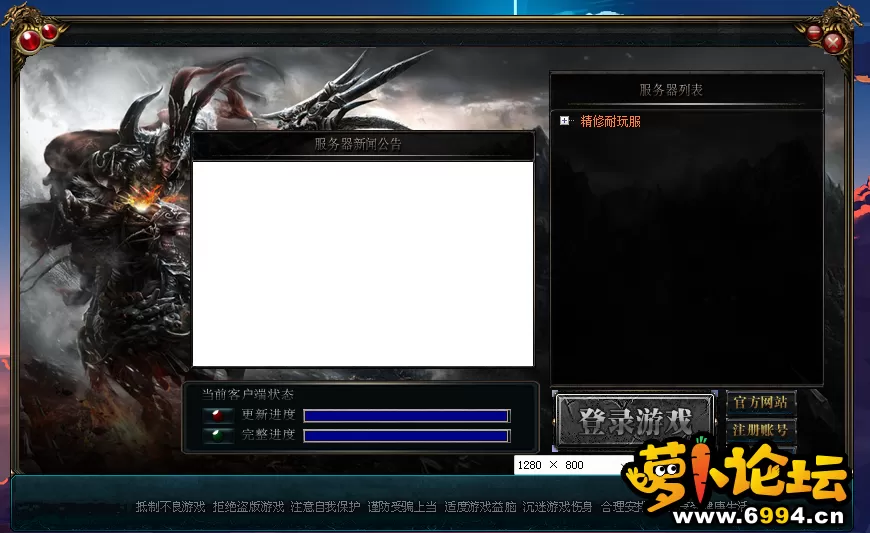Expand the 精修耐玩服 server group plus box
This screenshot has width=870, height=533.
564,120
